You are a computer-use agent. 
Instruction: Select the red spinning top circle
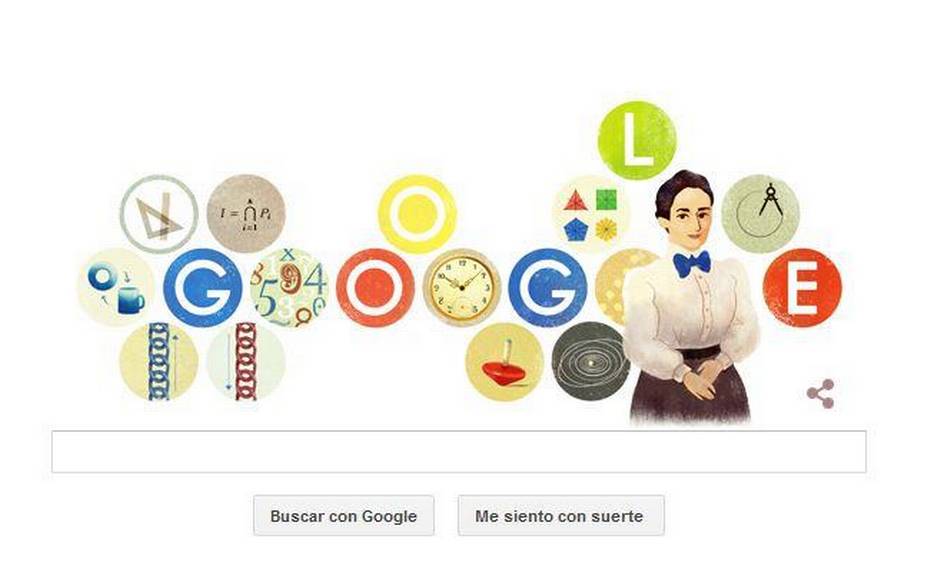(504, 362)
